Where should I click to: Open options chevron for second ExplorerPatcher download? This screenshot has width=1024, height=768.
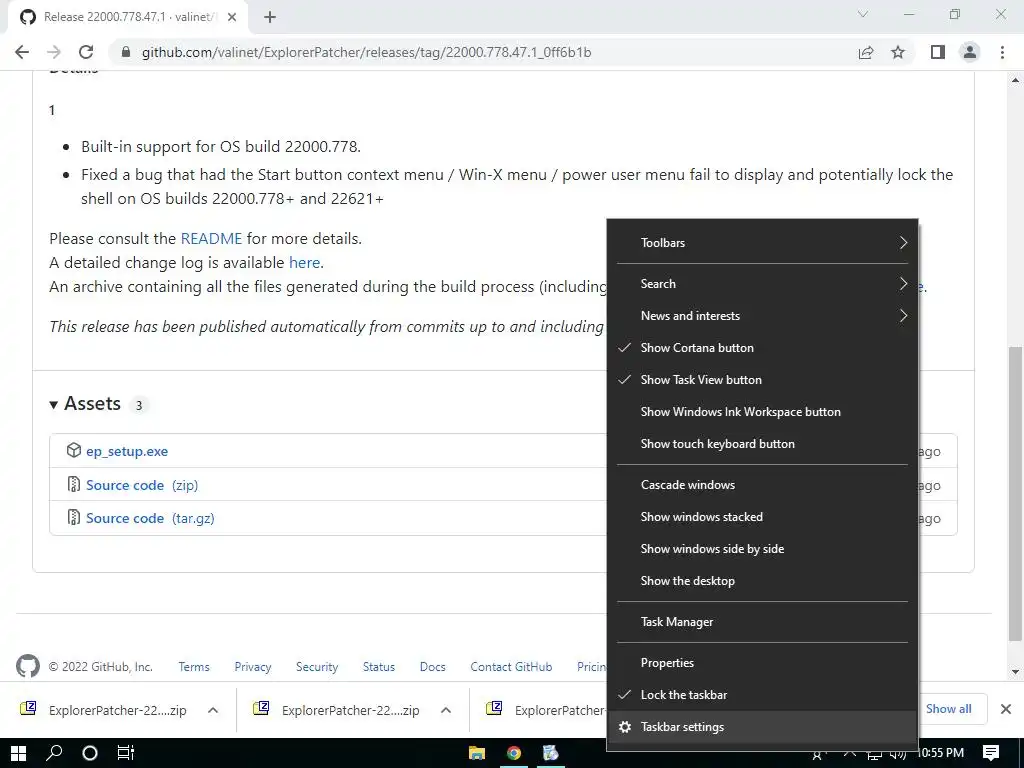click(446, 710)
